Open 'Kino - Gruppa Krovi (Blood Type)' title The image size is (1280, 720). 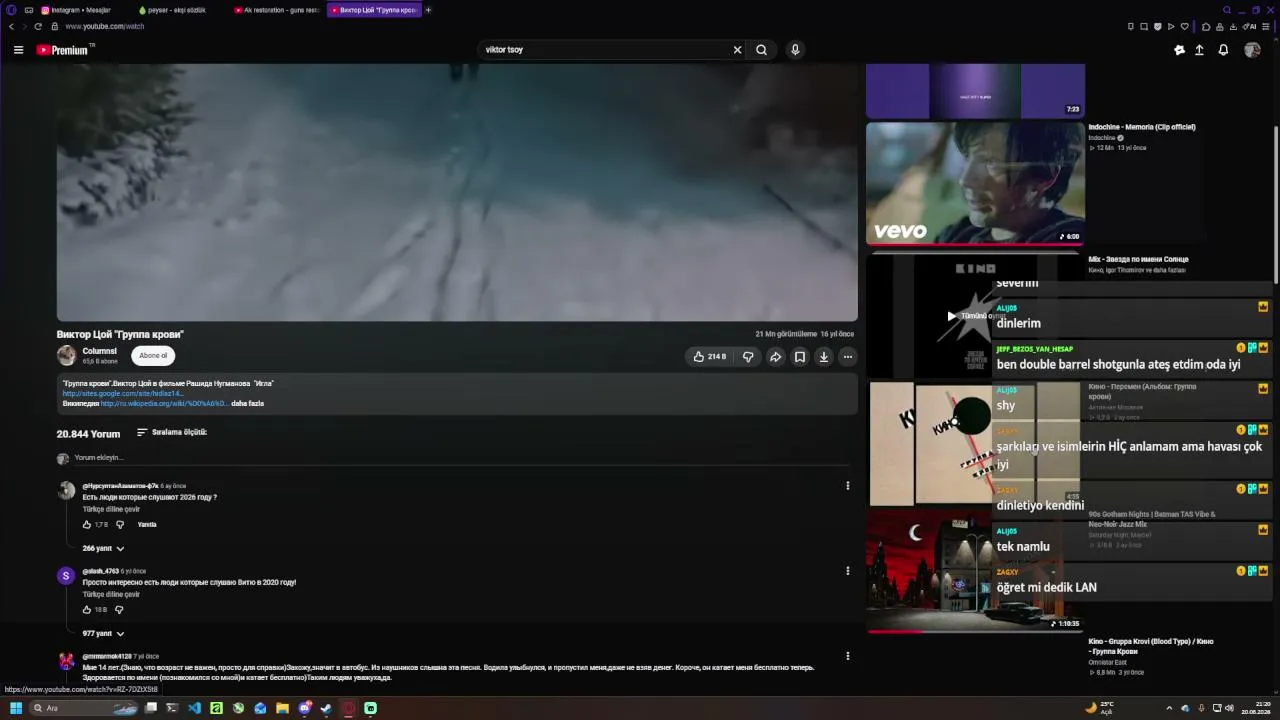[1151, 646]
